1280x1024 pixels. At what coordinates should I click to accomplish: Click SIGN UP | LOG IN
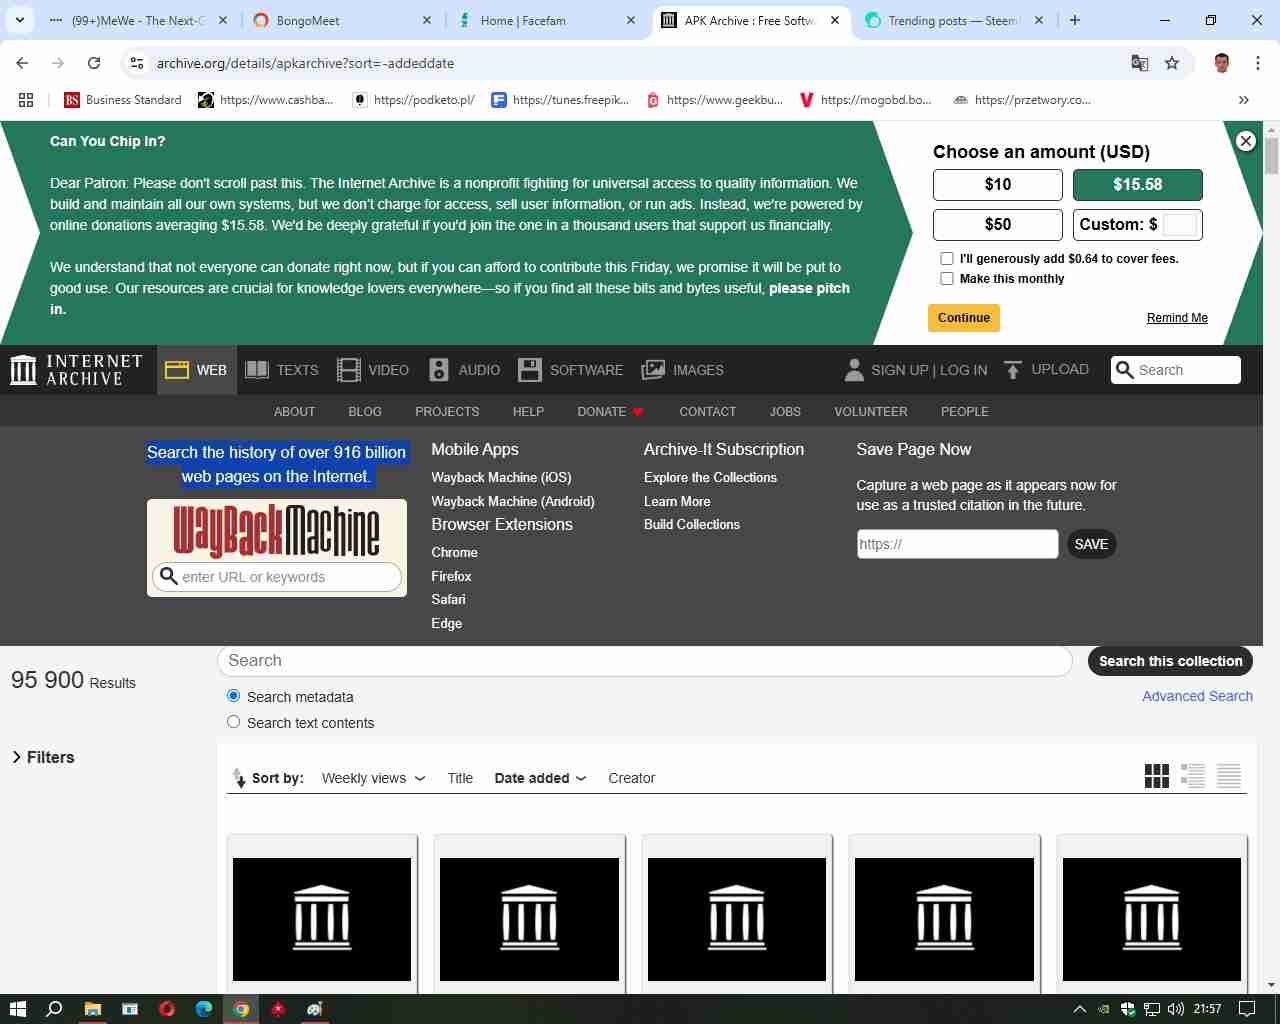click(929, 370)
